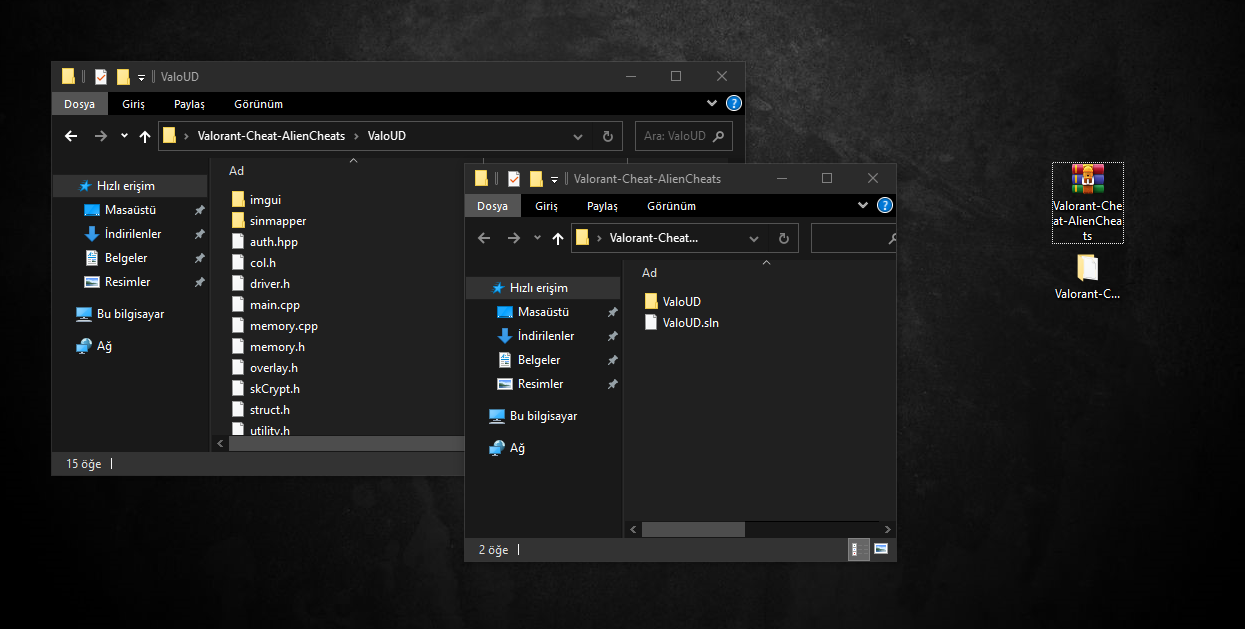The image size is (1245, 629).
Task: Click search box in front Explorer window
Action: click(853, 238)
